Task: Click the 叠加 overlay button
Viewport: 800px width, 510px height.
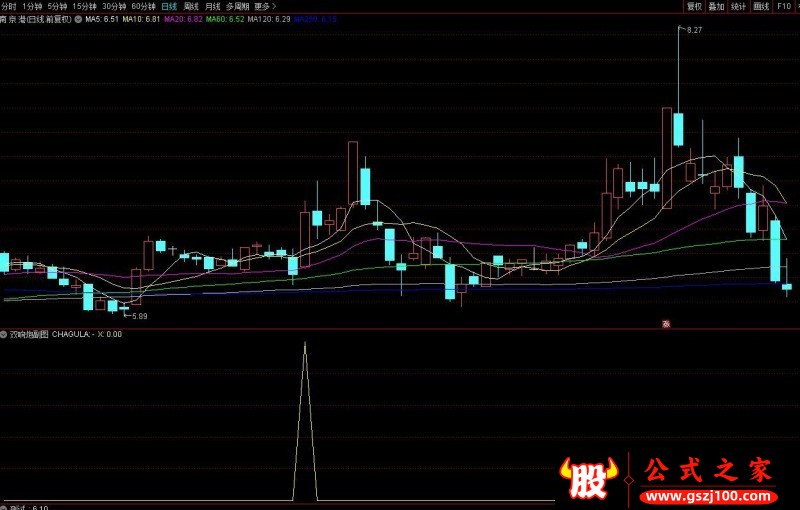Action: [x=716, y=6]
